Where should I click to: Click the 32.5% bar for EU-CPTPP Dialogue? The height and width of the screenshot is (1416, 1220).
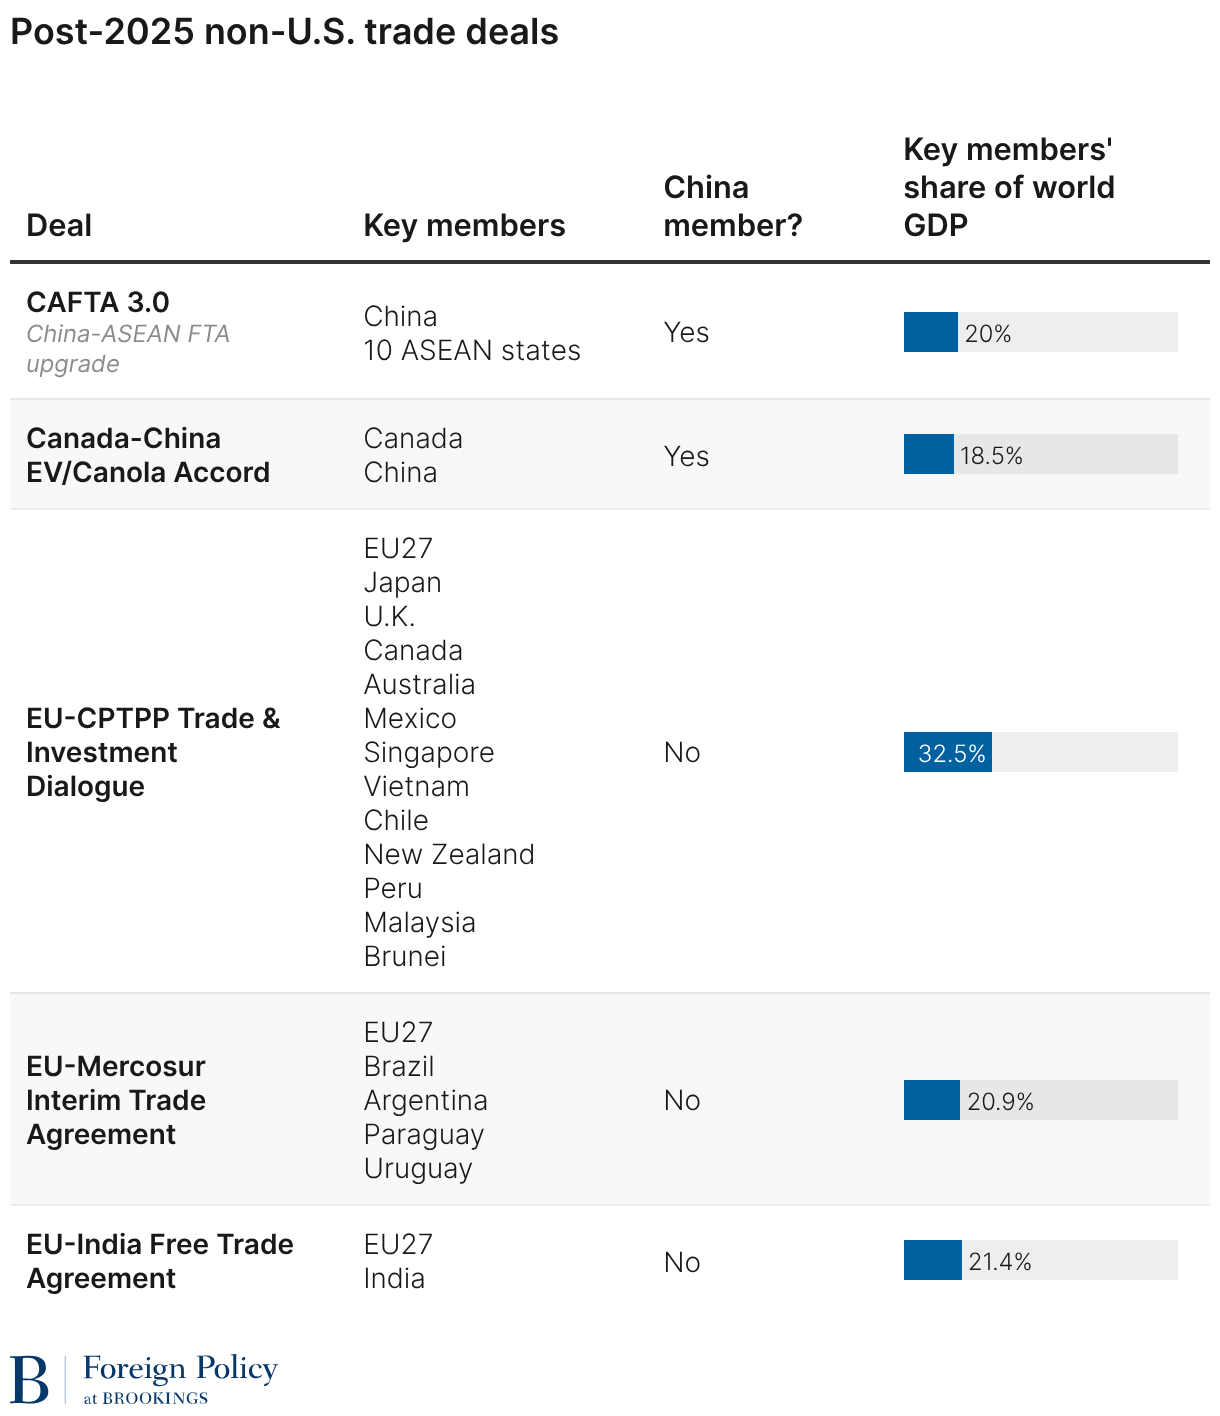[1040, 752]
